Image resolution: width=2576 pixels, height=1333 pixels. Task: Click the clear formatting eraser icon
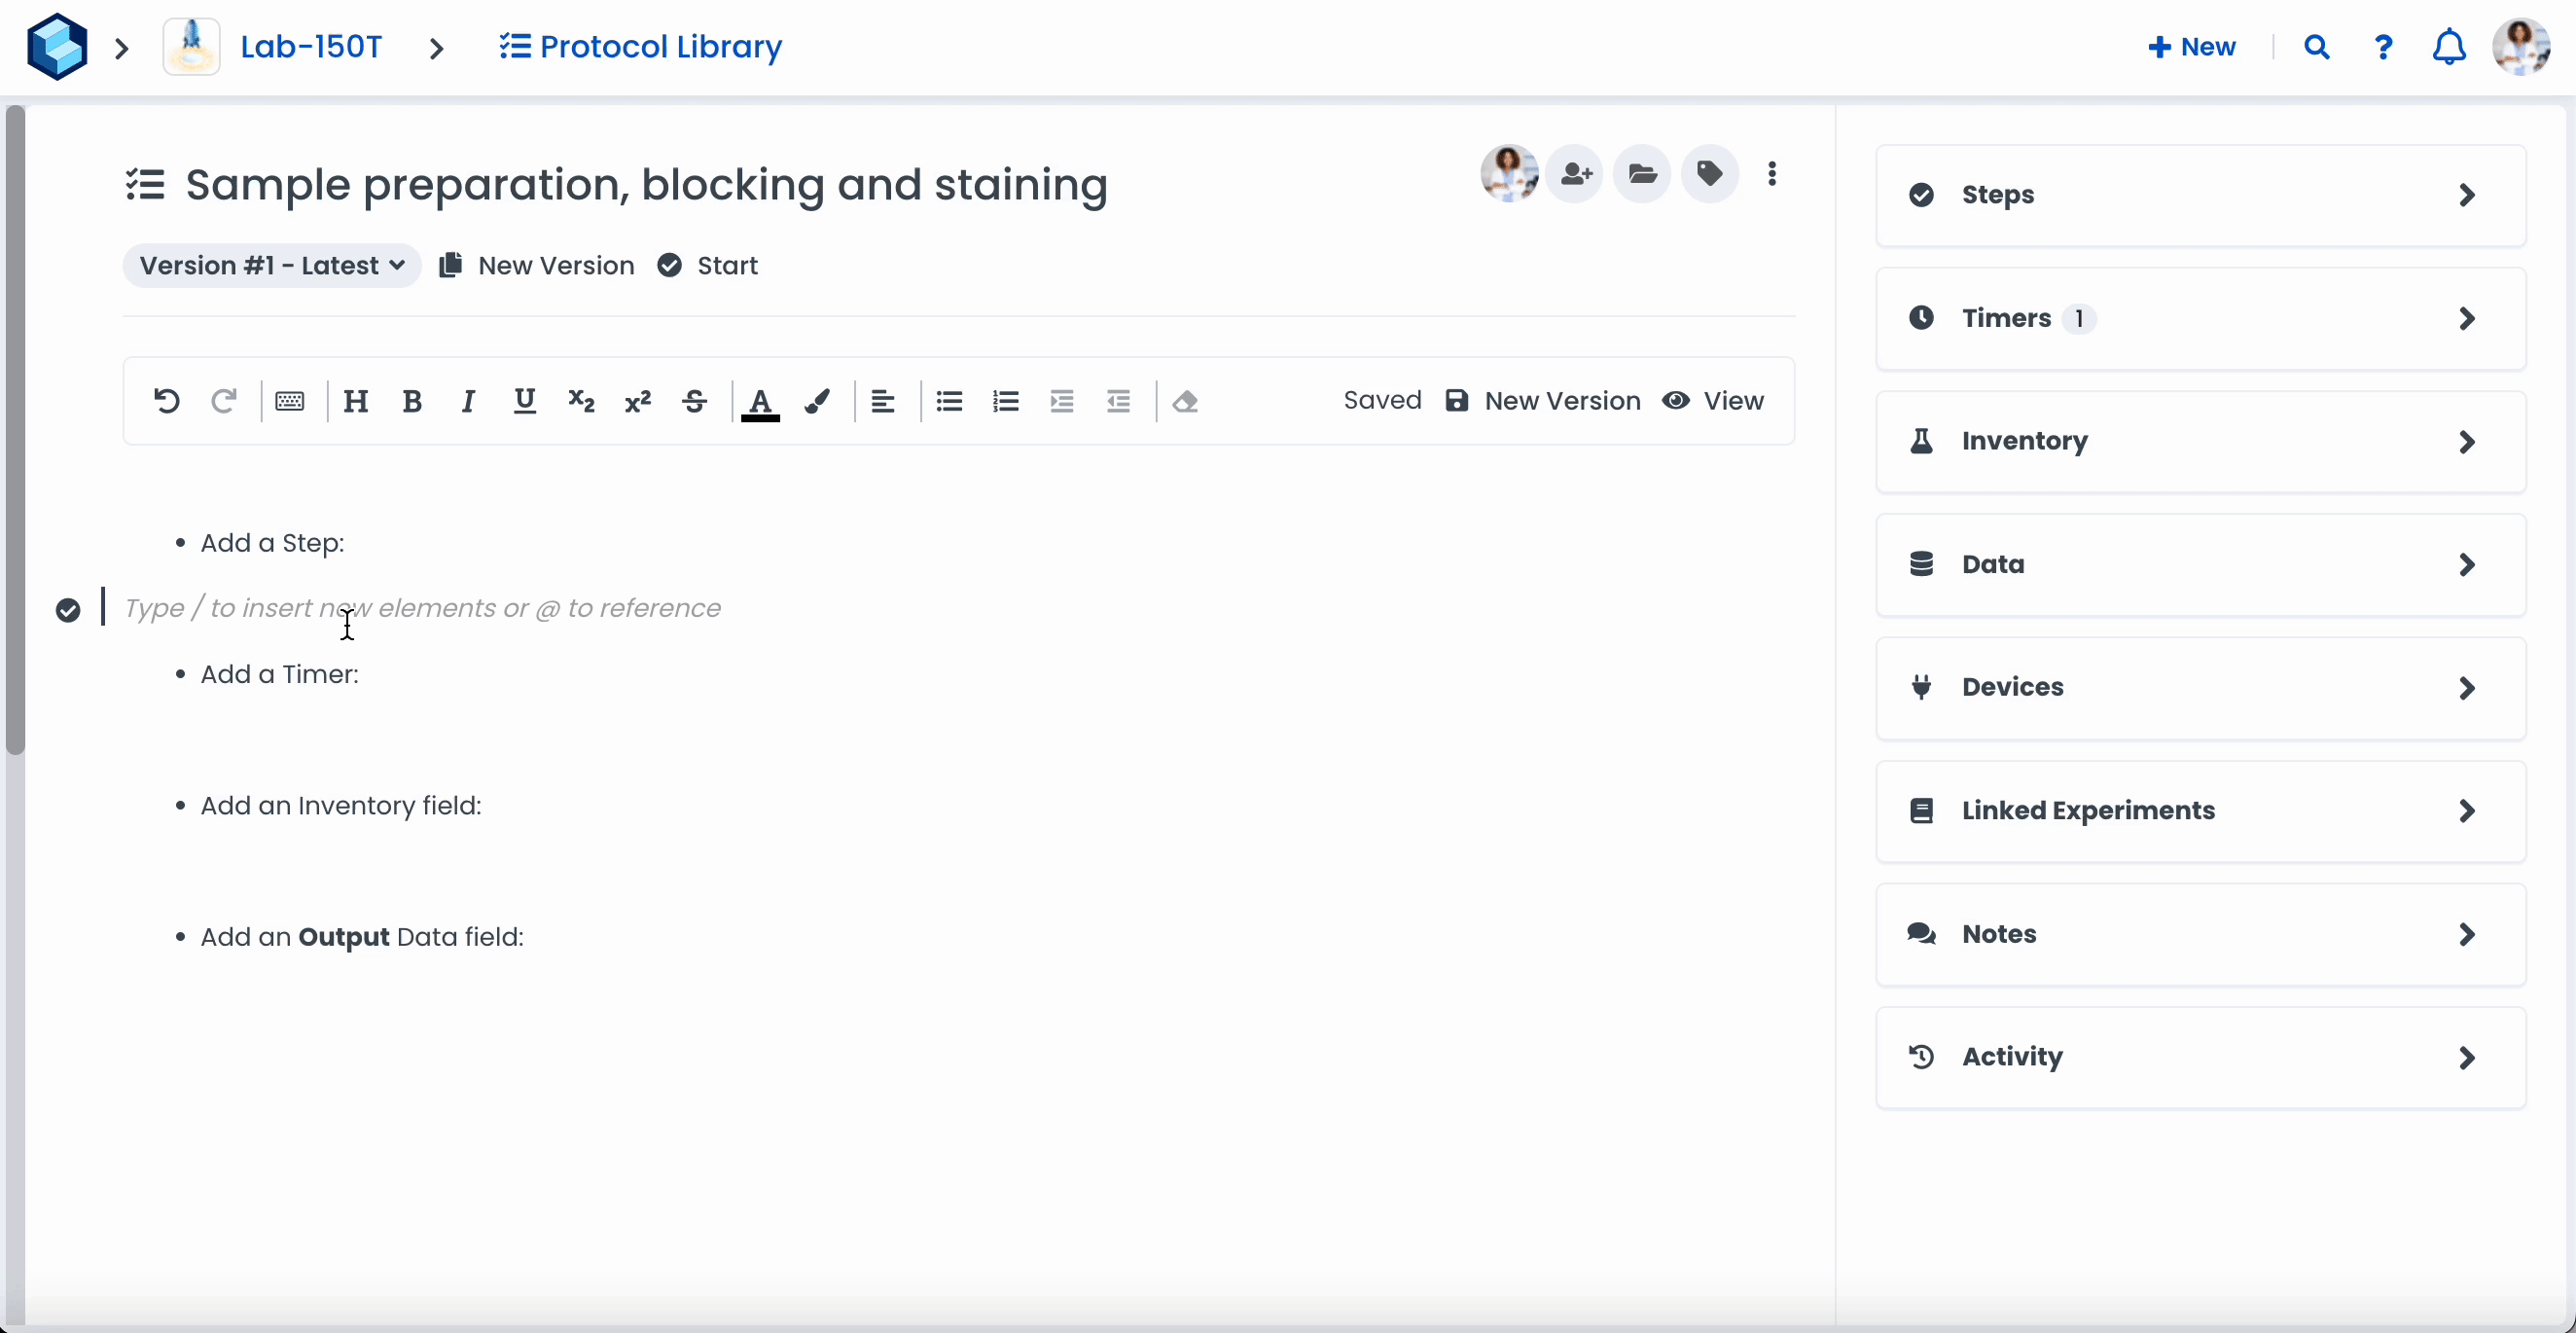point(1185,401)
